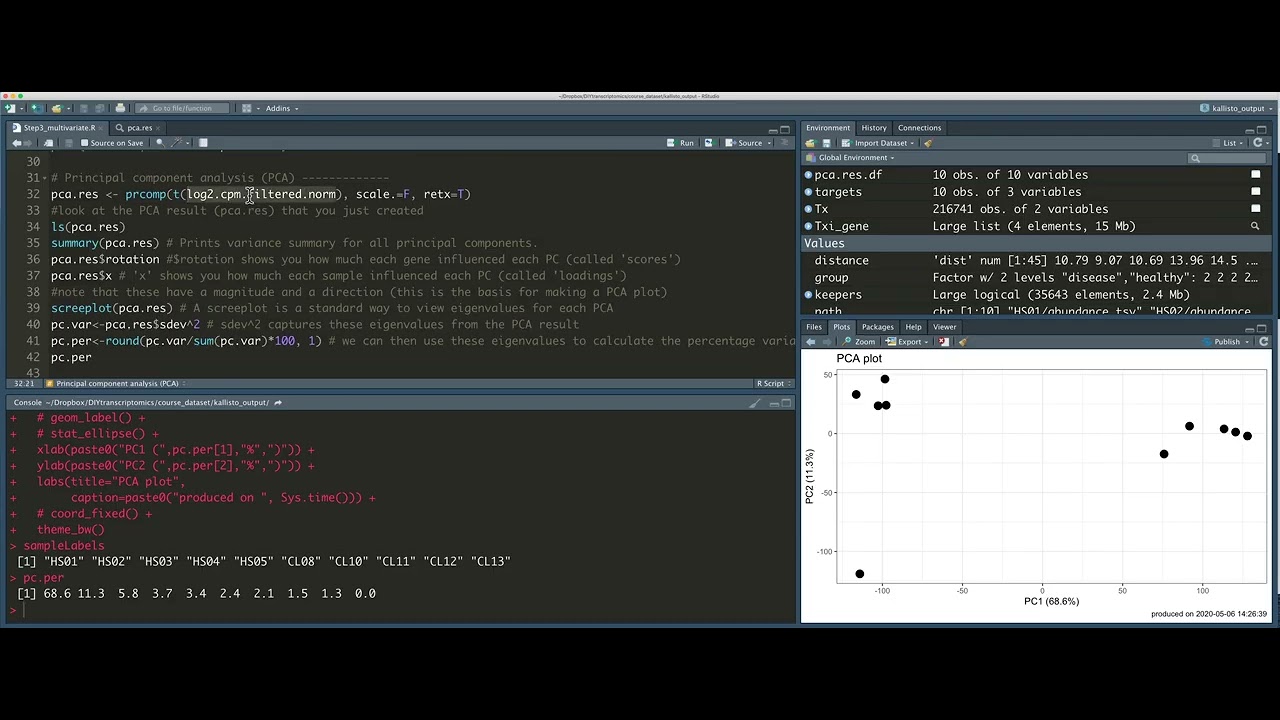Open Tx data table view icon

[x=1255, y=209]
